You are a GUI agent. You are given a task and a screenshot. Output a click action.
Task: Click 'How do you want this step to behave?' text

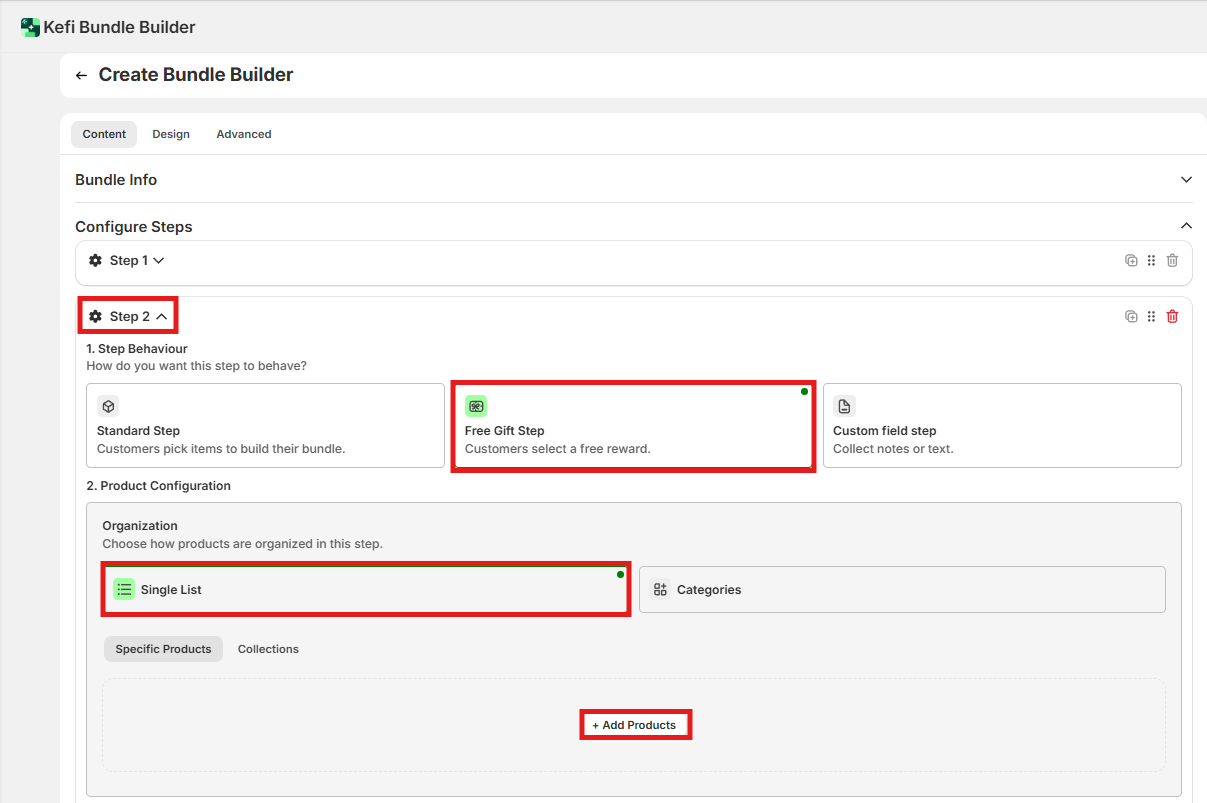pyautogui.click(x=197, y=366)
